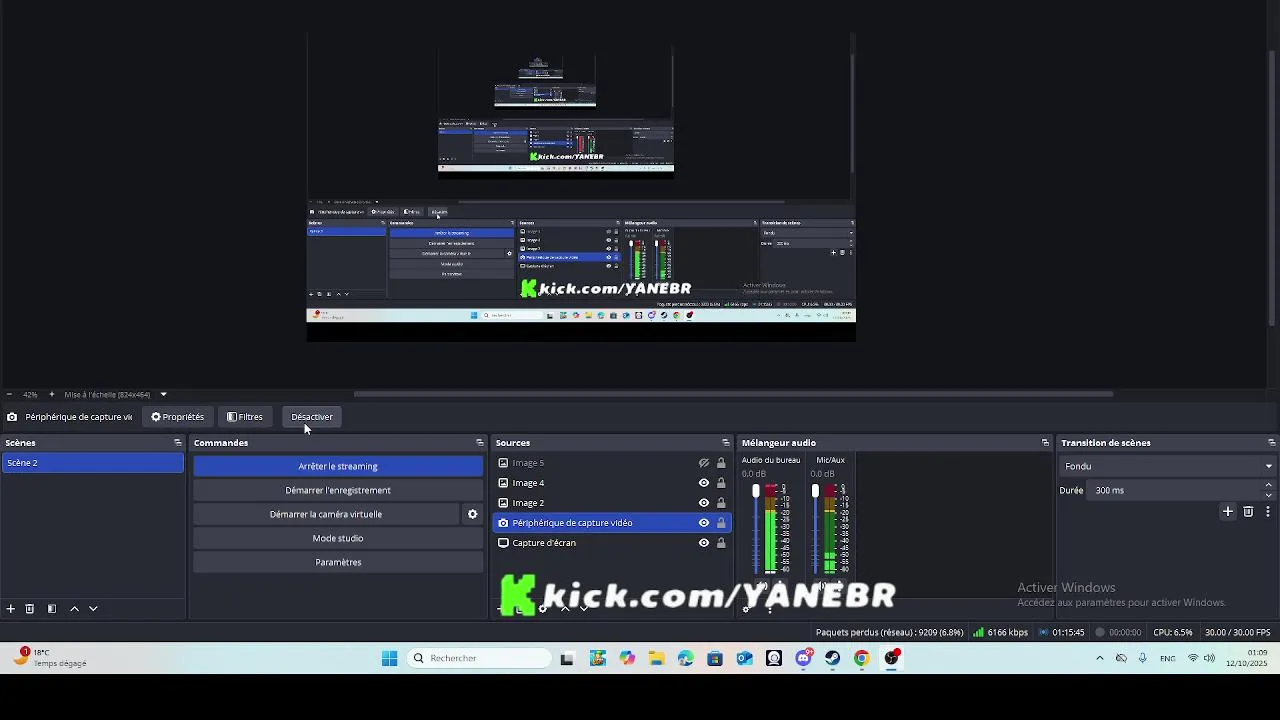
Task: Click the preview horizontal scrollbar
Action: (733, 394)
